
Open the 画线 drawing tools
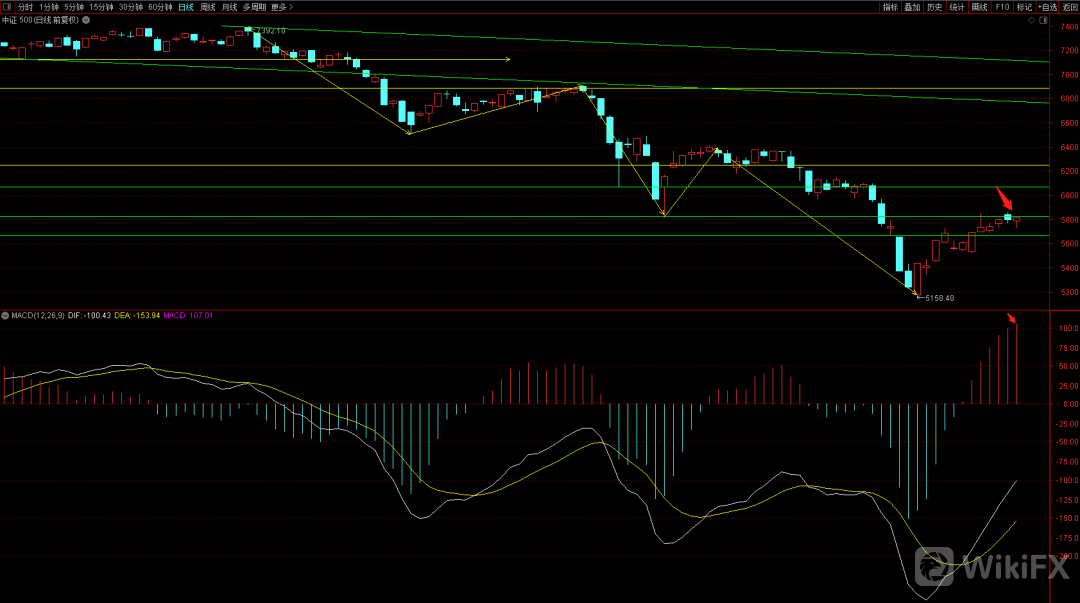click(979, 6)
